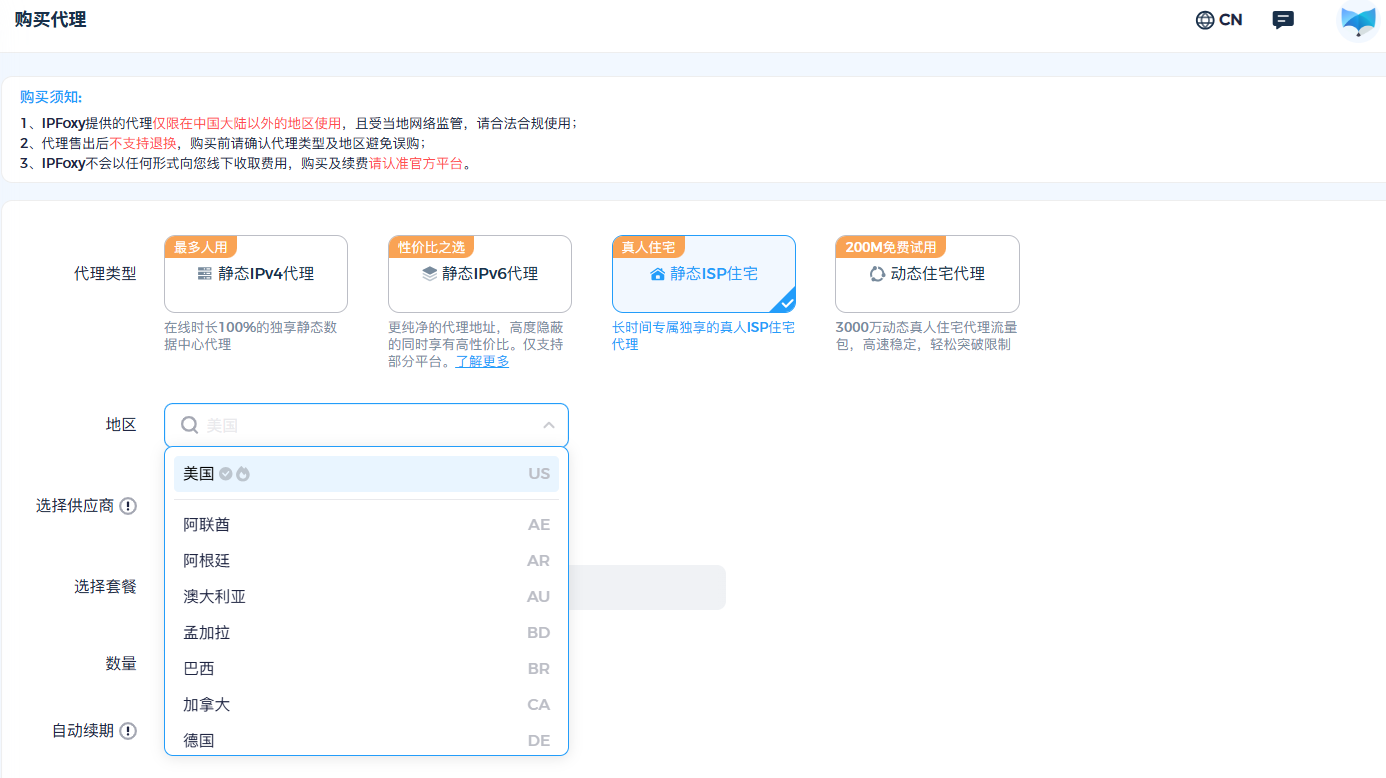Click the flame hot icon next to 美国

(242, 474)
